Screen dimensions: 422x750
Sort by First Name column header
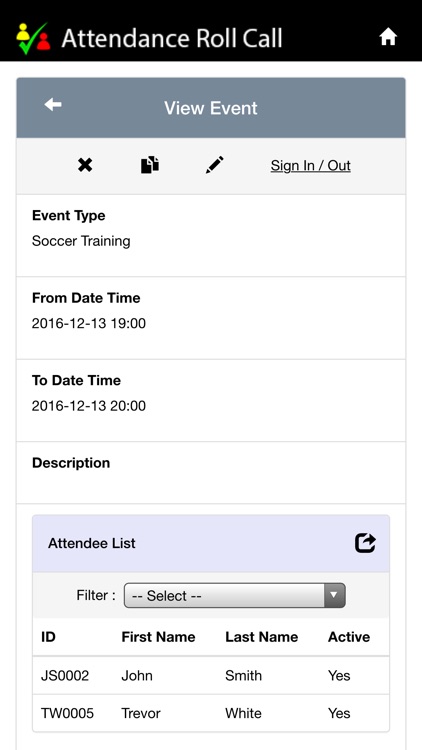[158, 637]
